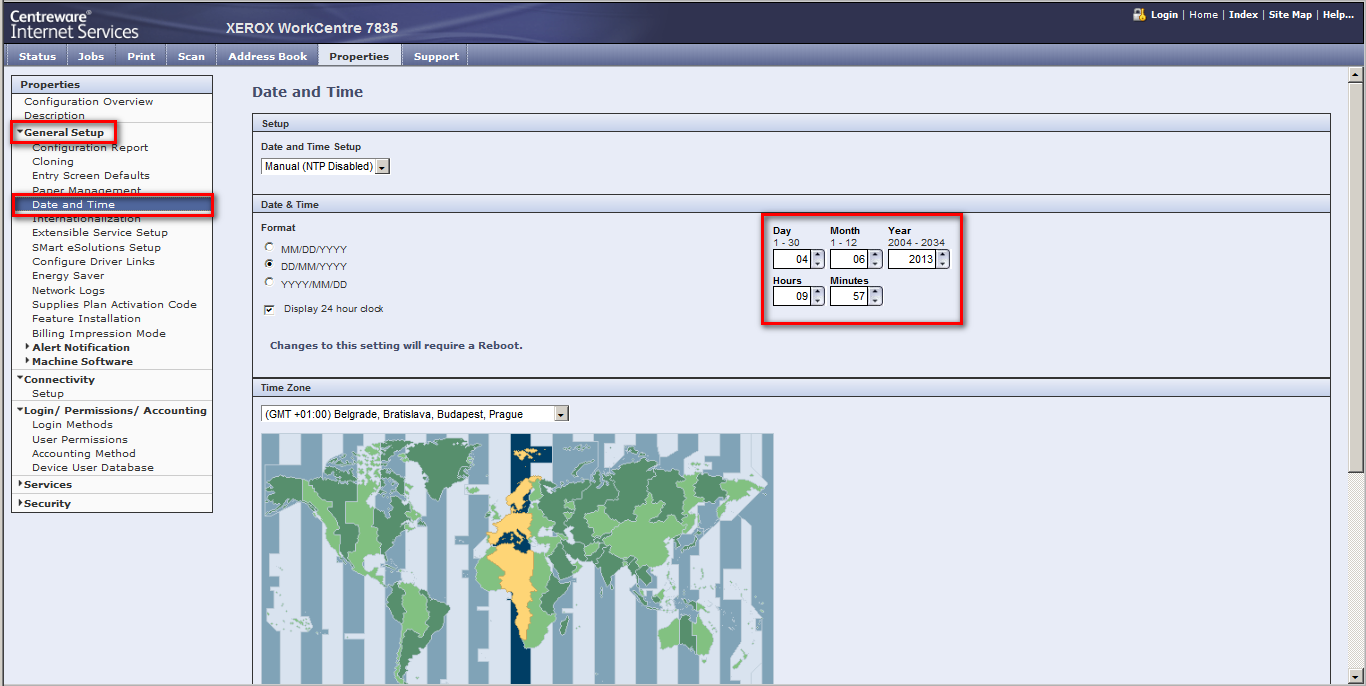The width and height of the screenshot is (1366, 686).
Task: Select the MM/DD/YYYY date format
Action: pos(269,247)
